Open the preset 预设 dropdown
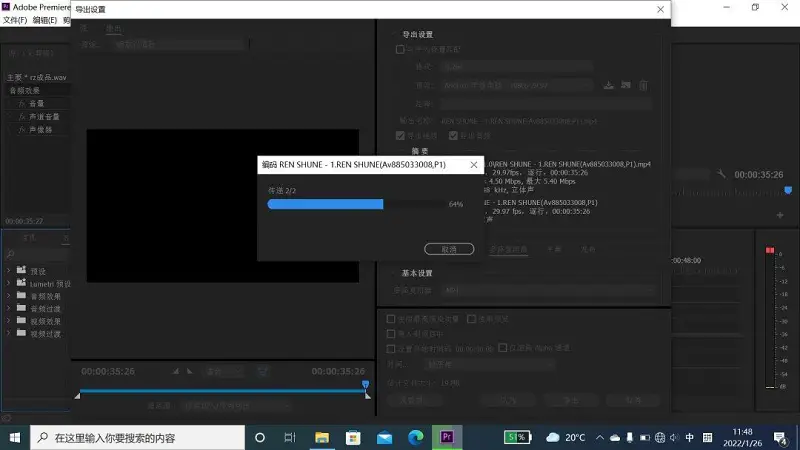 pos(517,85)
